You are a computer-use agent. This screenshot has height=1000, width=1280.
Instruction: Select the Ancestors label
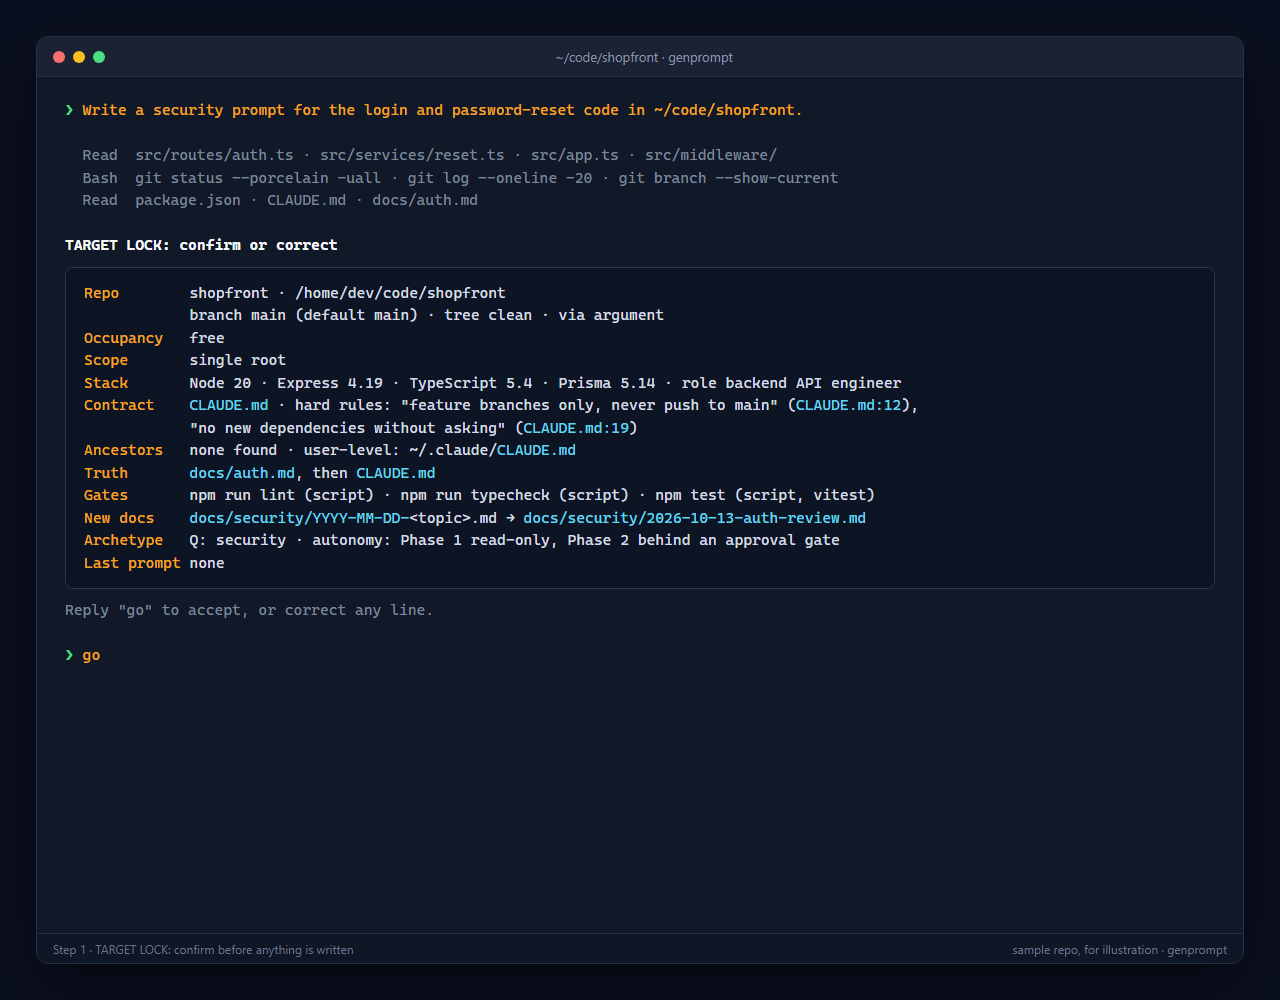tap(123, 450)
